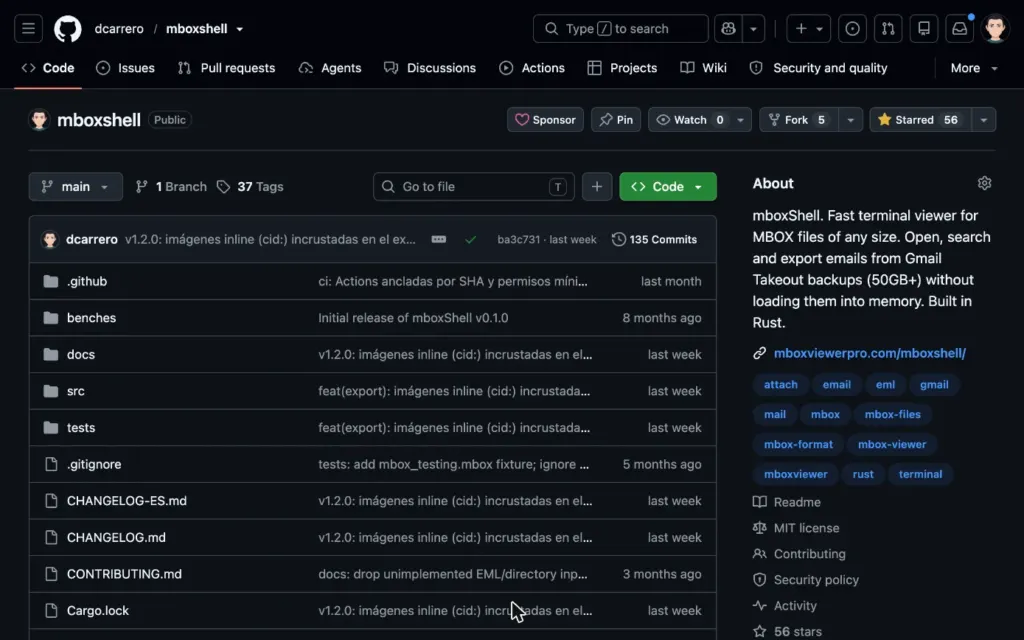Open the Watch notification options dropdown arrow
1024x640 pixels.
741,120
